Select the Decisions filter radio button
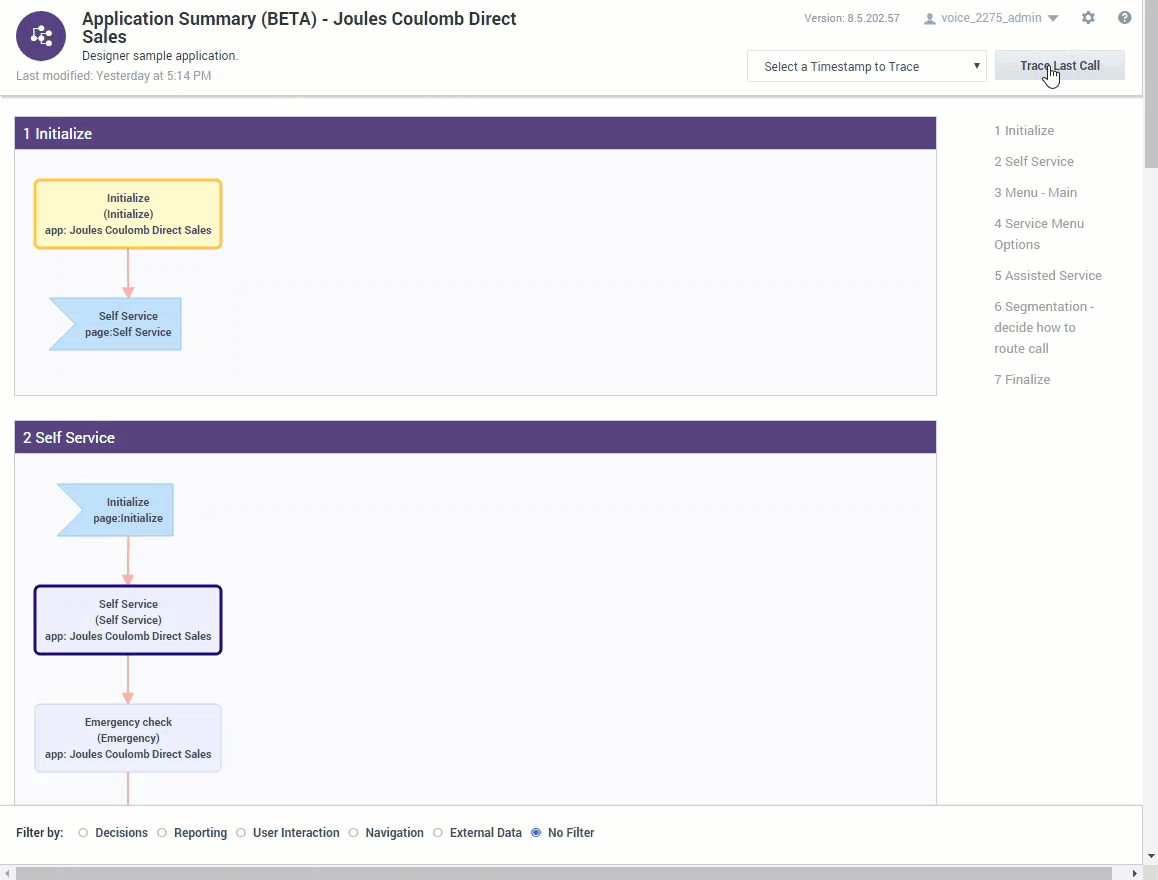1158x880 pixels. [x=83, y=833]
